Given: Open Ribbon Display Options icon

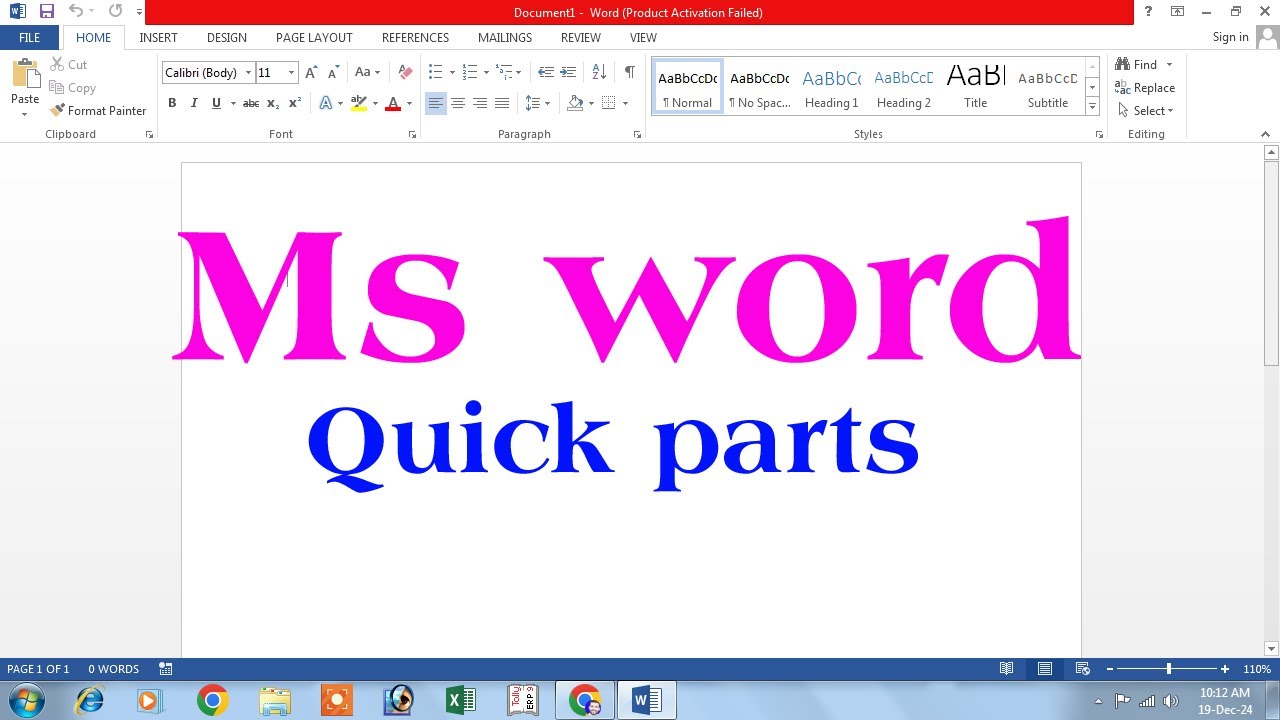Looking at the screenshot, I should coord(1178,12).
